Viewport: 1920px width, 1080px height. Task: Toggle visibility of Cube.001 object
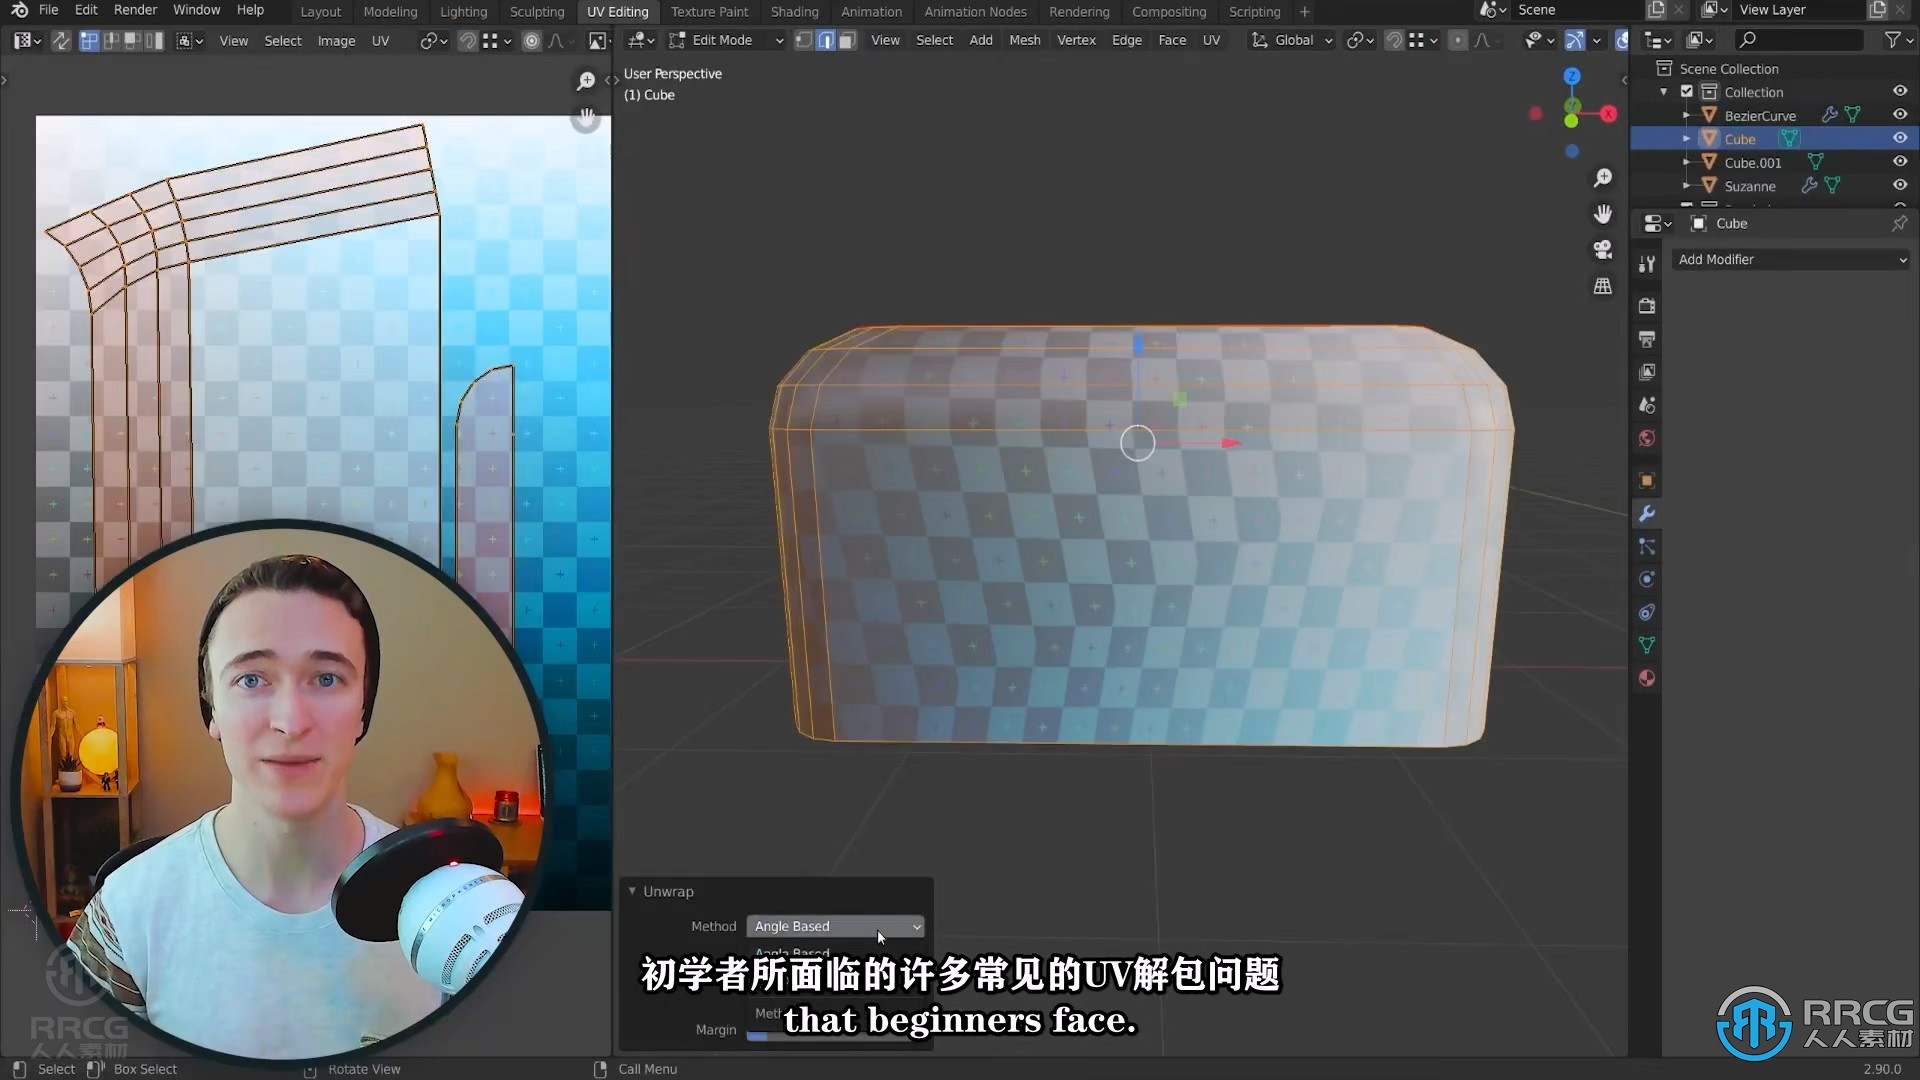tap(1899, 161)
